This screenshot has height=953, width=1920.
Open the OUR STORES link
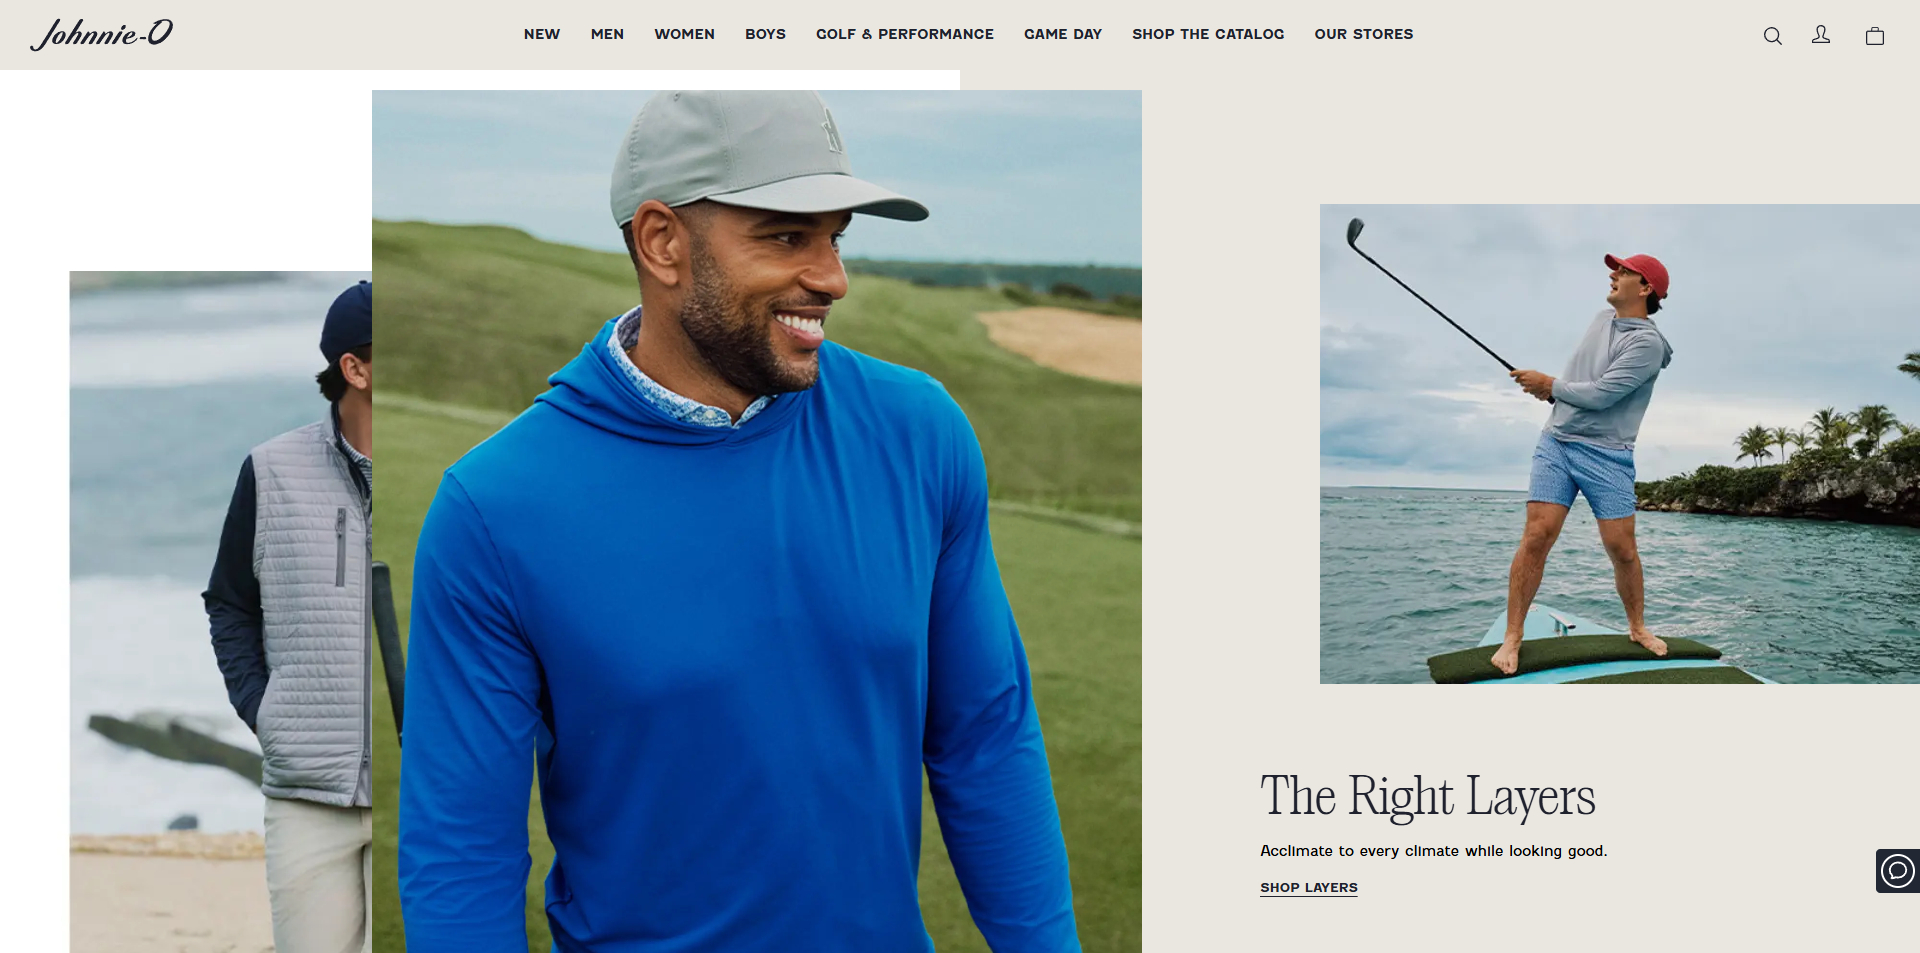(1364, 34)
